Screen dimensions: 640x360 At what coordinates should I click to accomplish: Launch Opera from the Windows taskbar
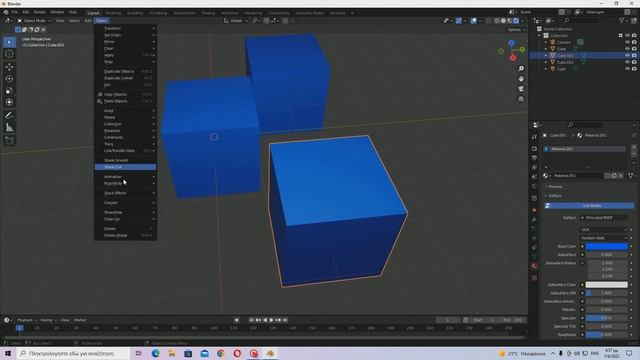click(237, 353)
